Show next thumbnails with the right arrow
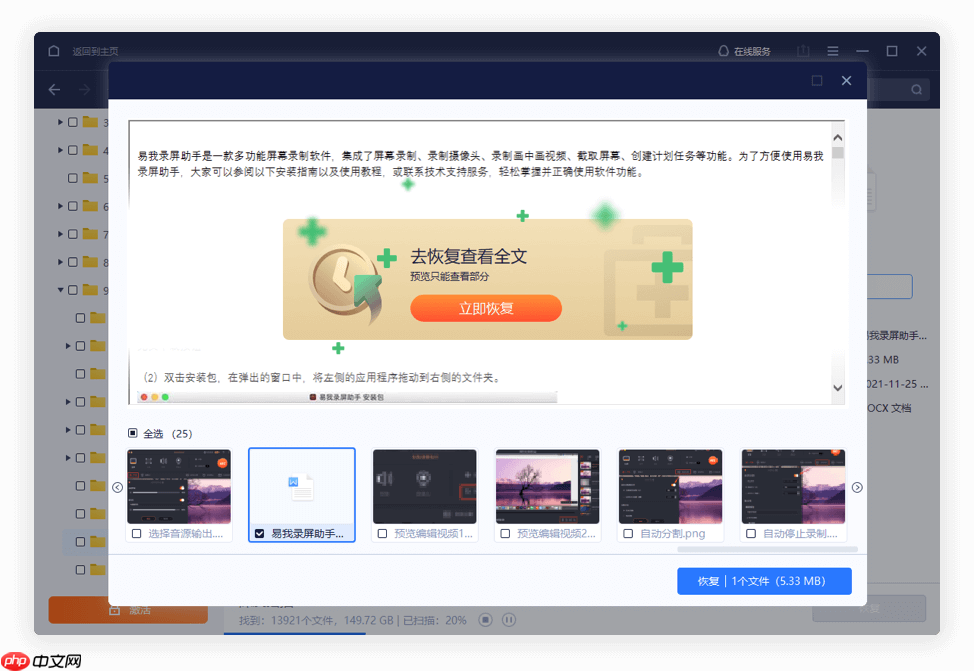This screenshot has height=671, width=974. click(x=857, y=488)
